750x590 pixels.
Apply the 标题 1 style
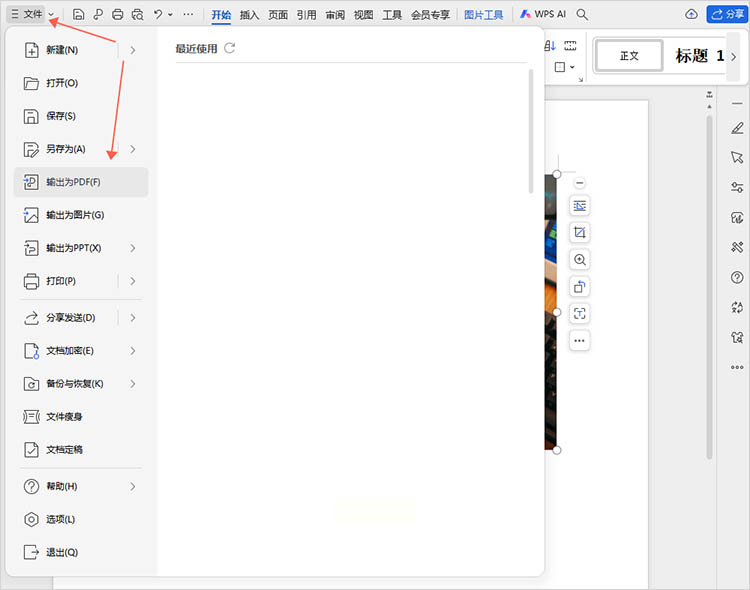pyautogui.click(x=699, y=56)
